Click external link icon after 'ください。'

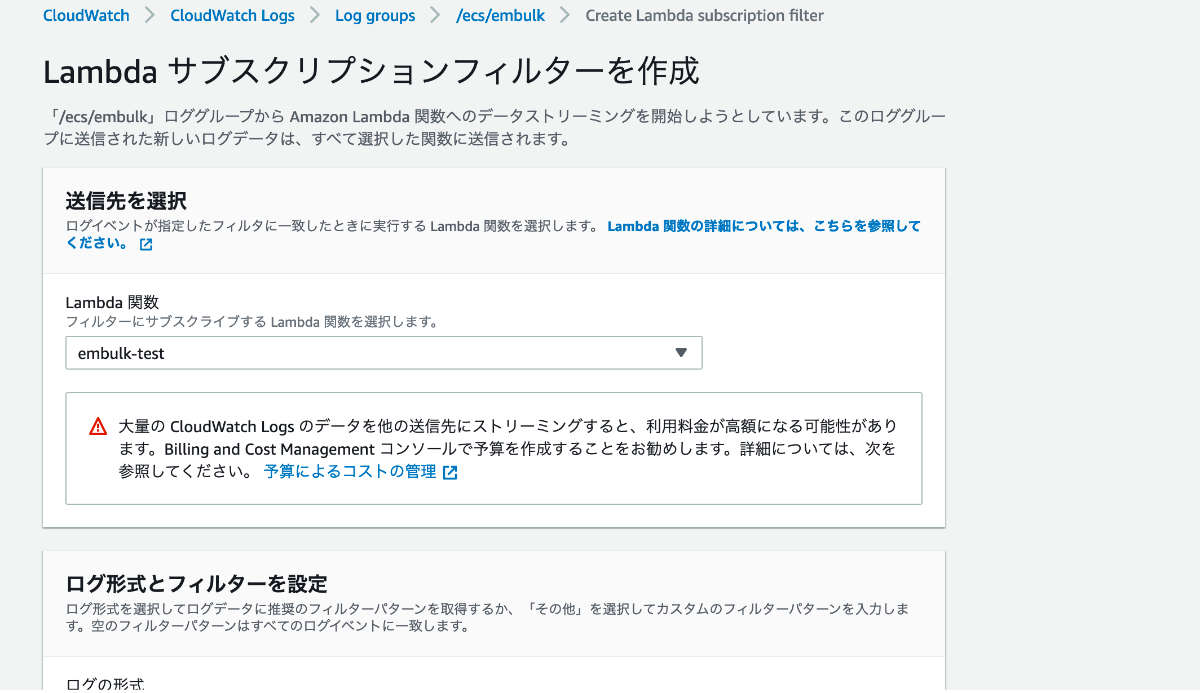point(146,244)
